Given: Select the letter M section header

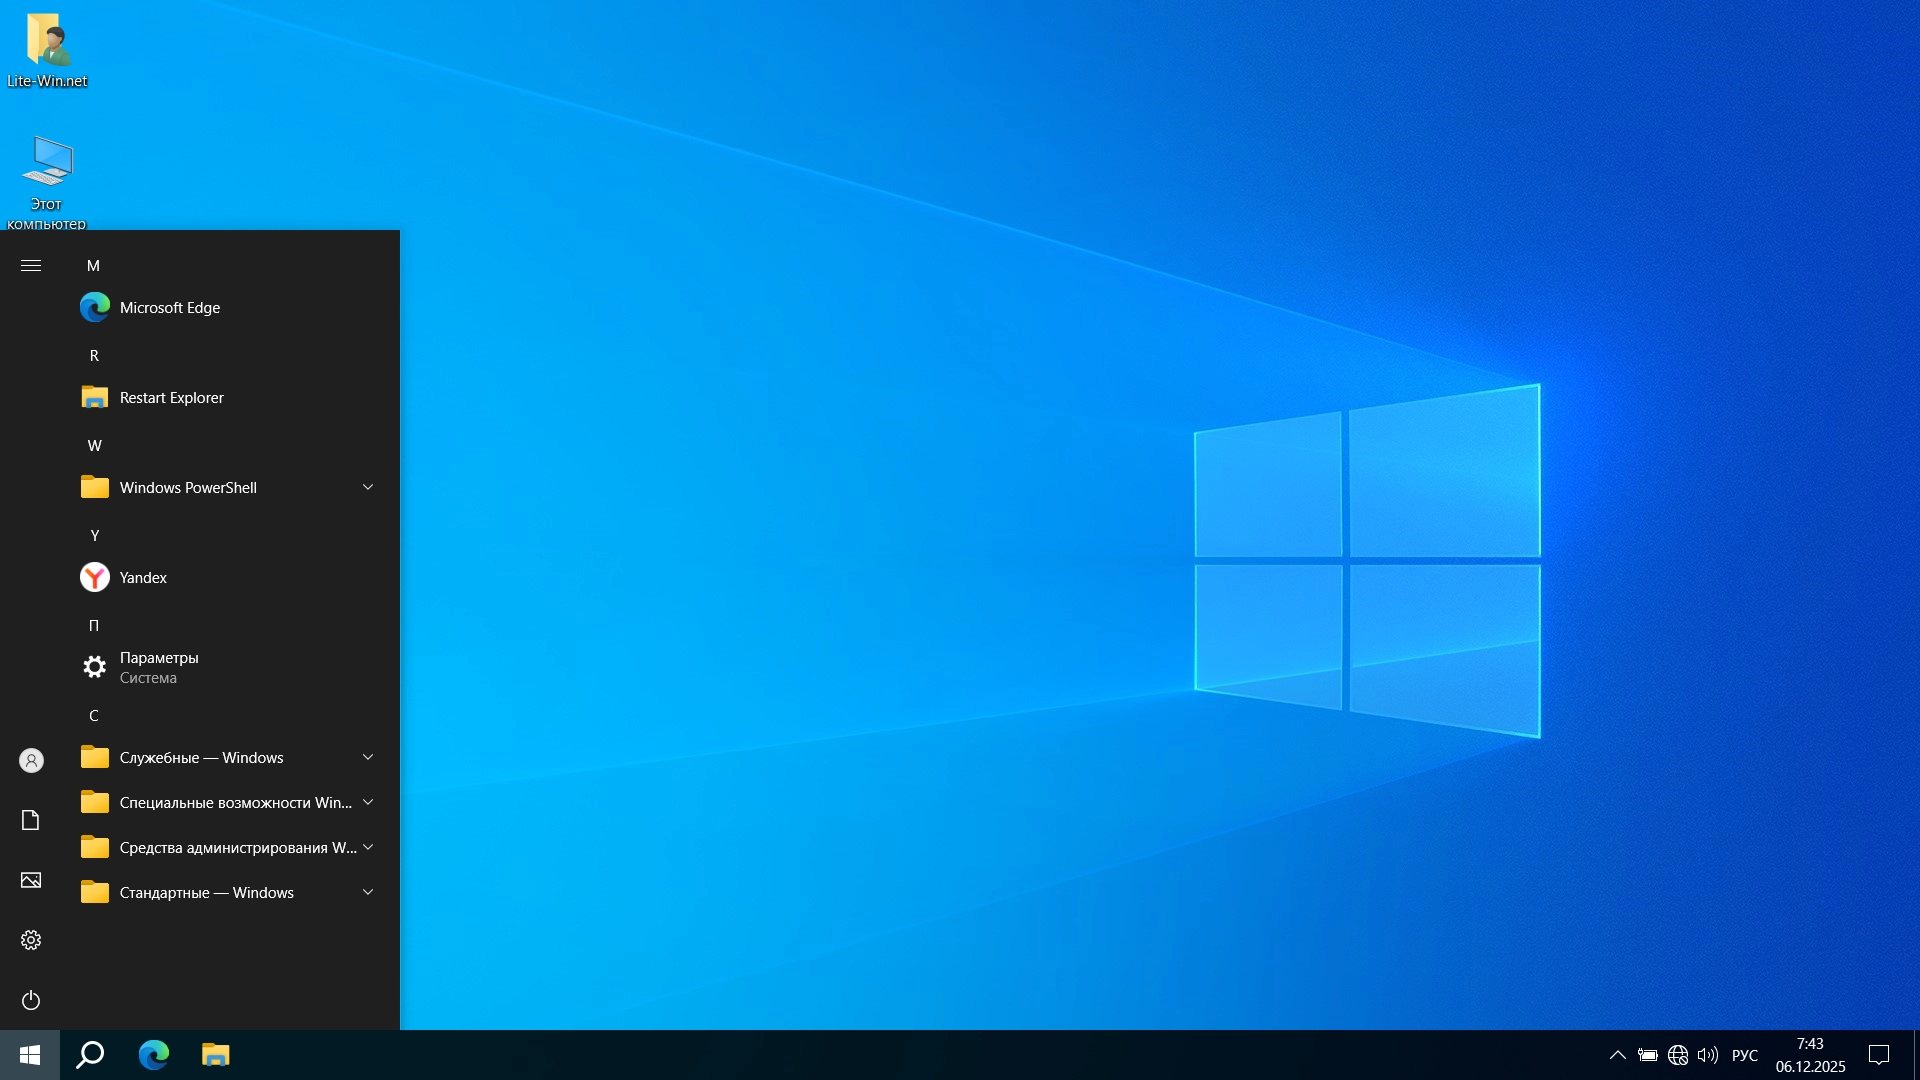Looking at the screenshot, I should [x=94, y=265].
